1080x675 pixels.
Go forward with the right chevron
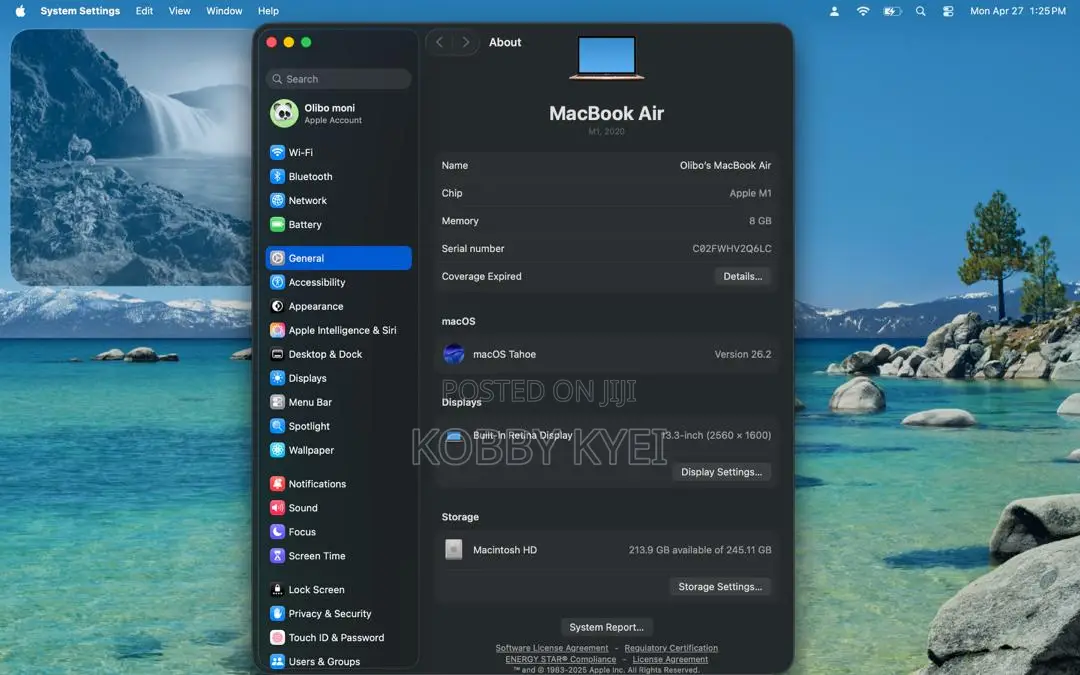466,42
